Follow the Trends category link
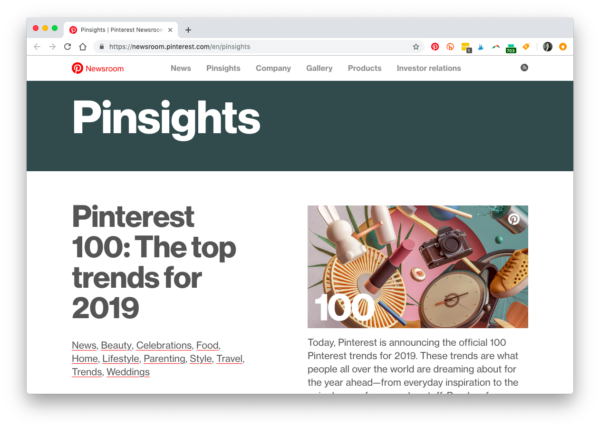 [x=87, y=372]
